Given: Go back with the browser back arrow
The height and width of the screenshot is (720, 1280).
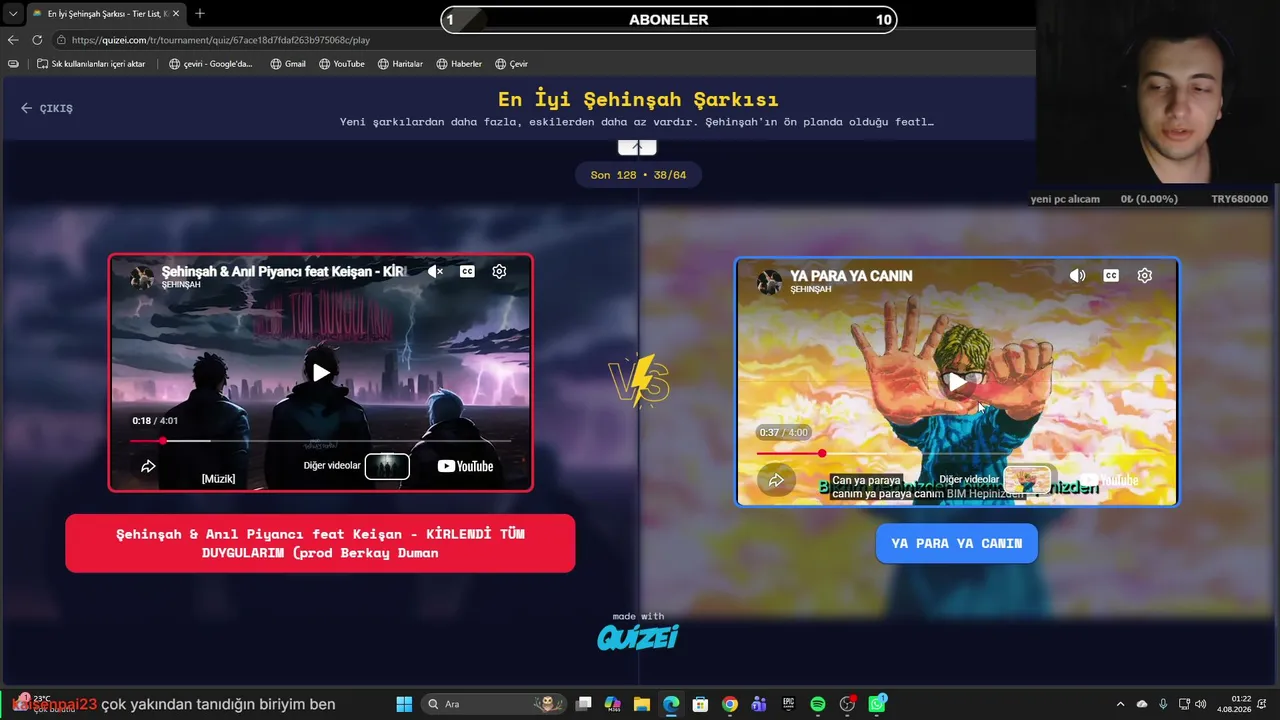Looking at the screenshot, I should [13, 40].
